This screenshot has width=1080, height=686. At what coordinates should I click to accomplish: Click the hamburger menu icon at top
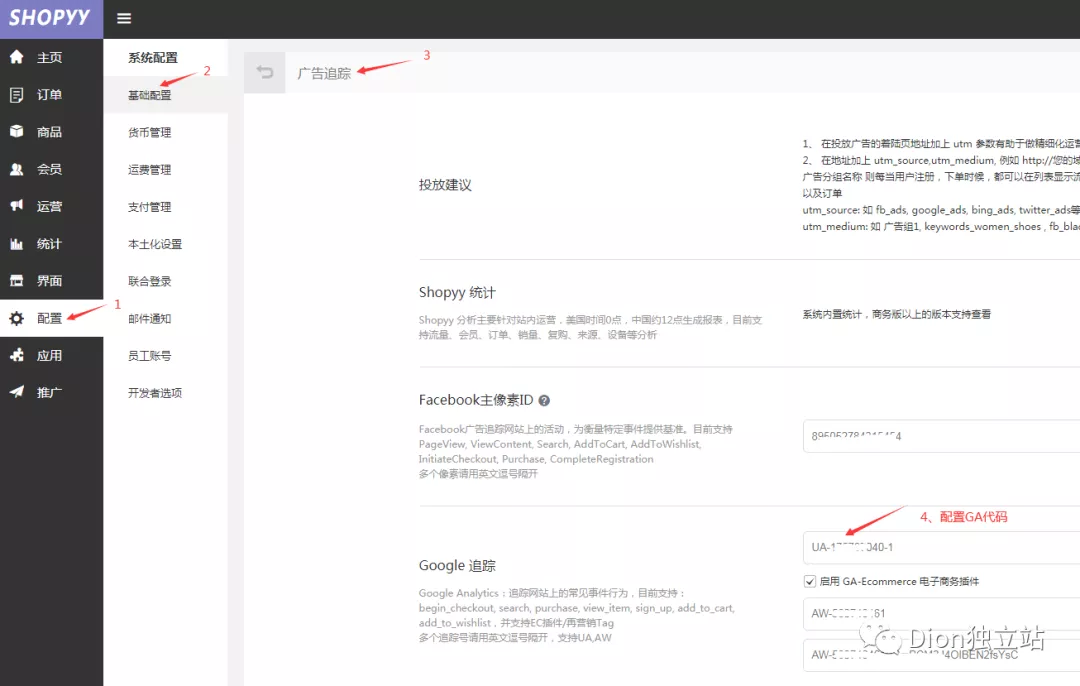(x=124, y=17)
